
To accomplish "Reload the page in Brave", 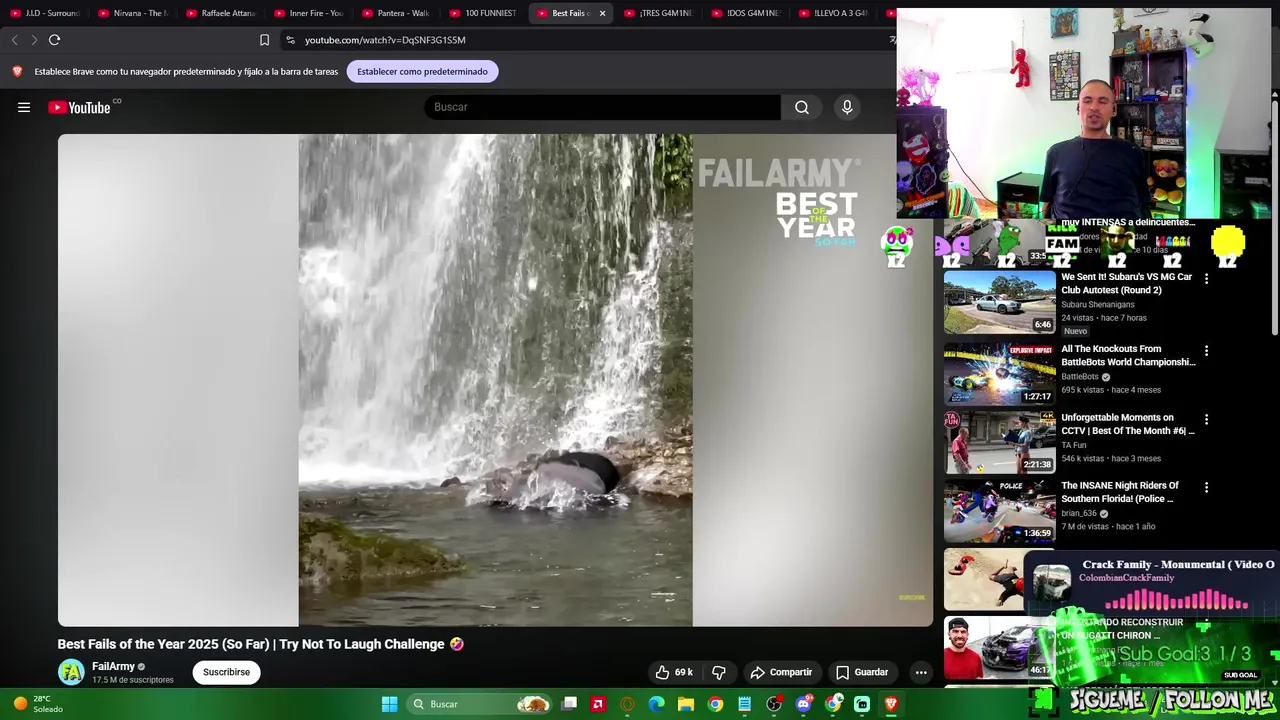I will tap(54, 40).
